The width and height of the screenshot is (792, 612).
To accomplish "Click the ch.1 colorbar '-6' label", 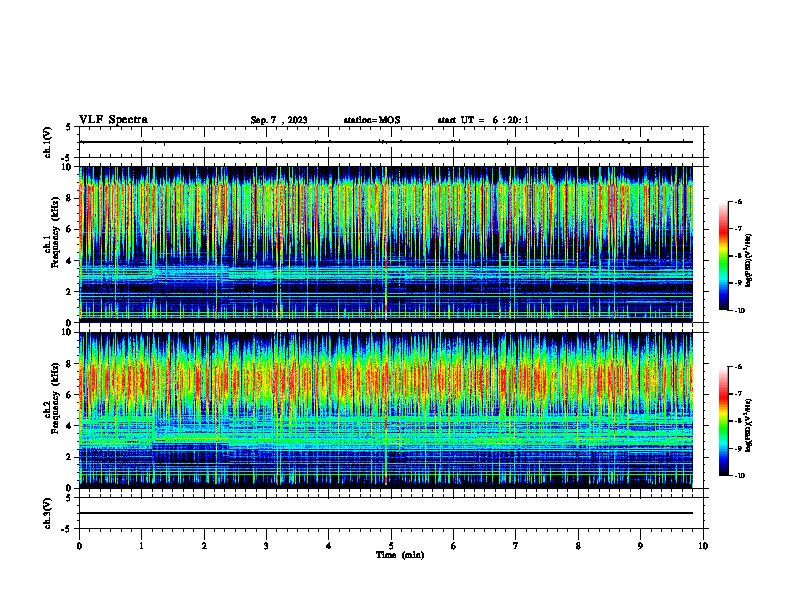I will (738, 201).
